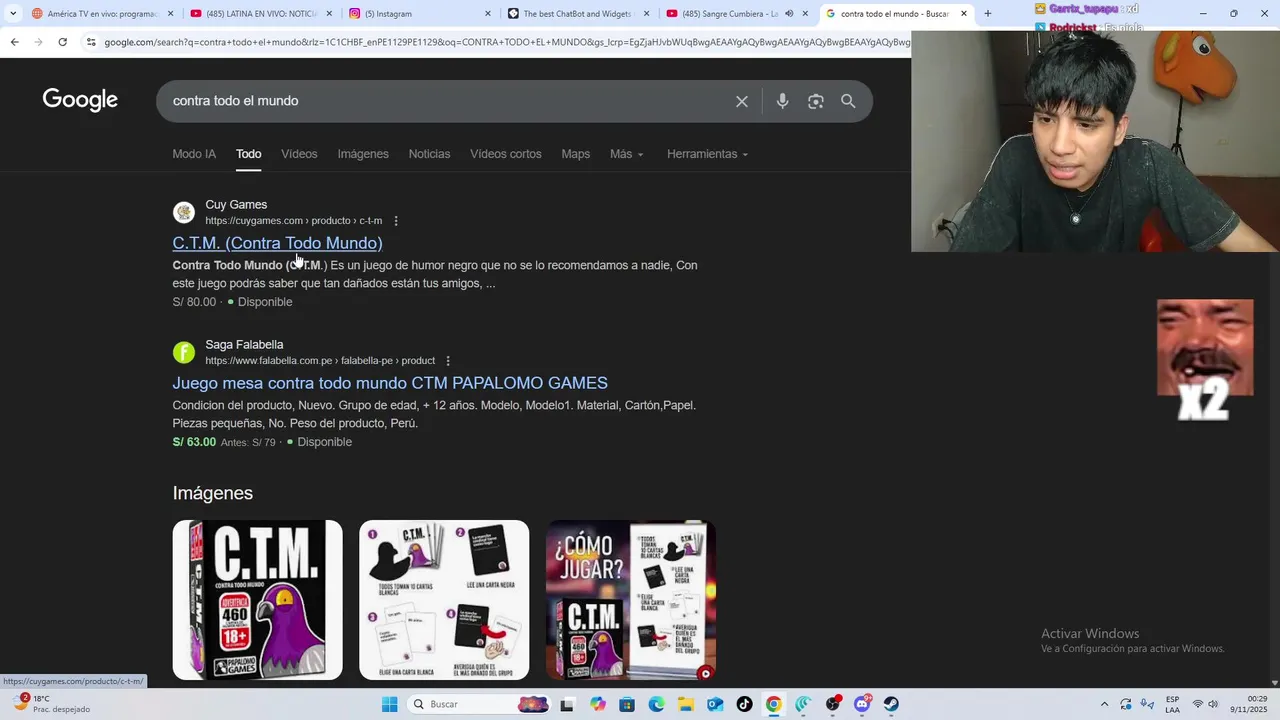Click the browser address bar URL
The image size is (1280, 720).
[505, 42]
